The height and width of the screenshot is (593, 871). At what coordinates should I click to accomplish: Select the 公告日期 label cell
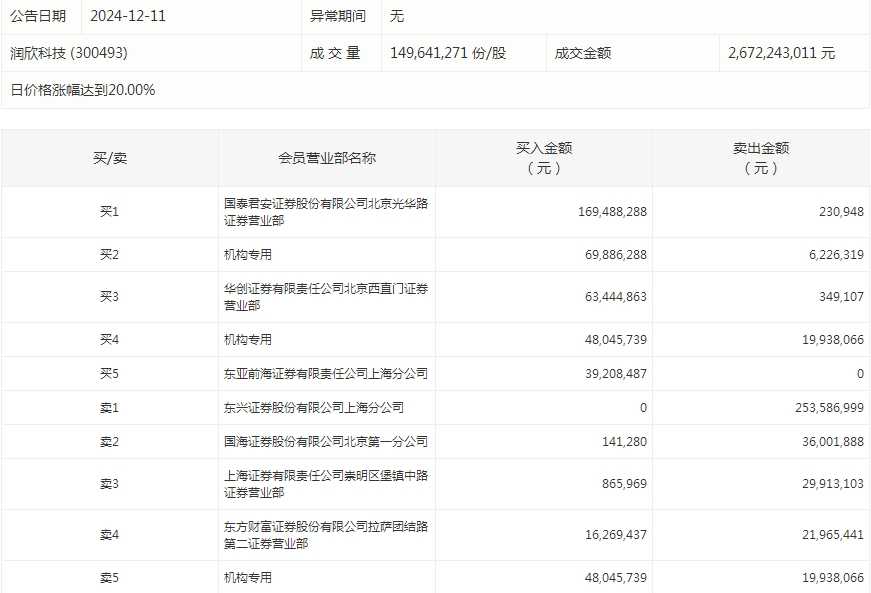[x=38, y=16]
